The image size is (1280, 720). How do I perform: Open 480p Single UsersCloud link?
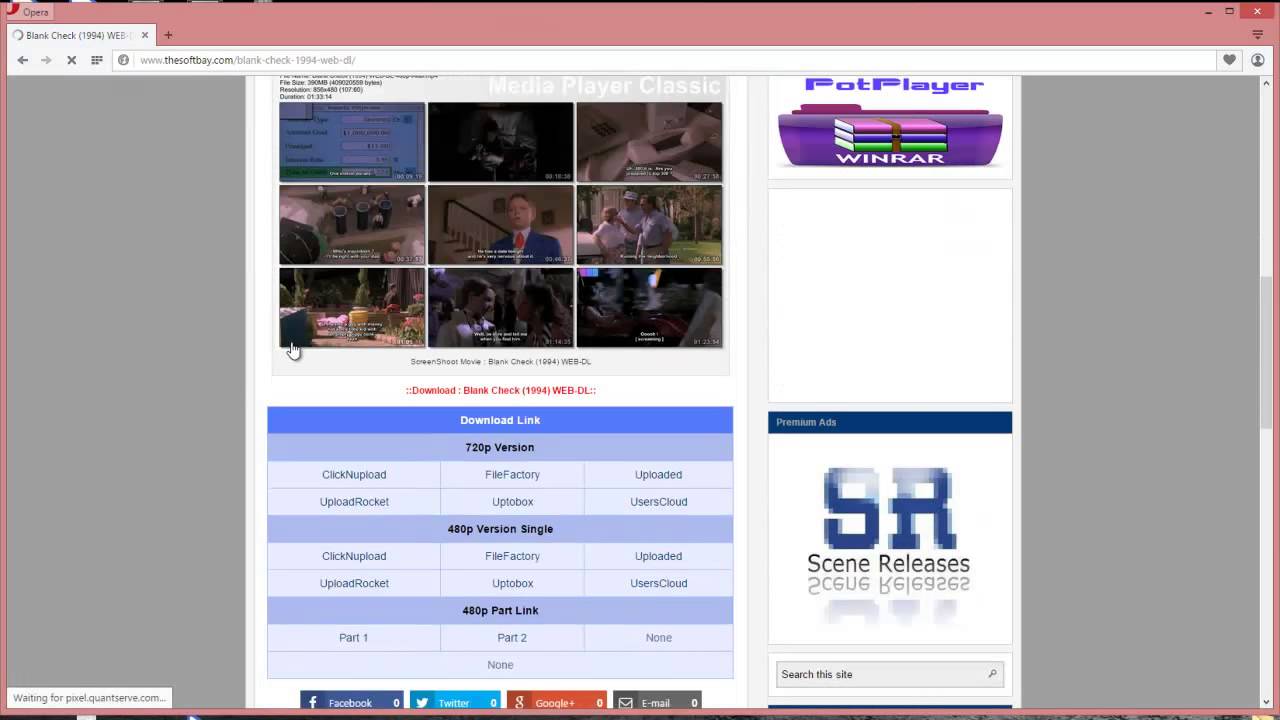point(658,583)
